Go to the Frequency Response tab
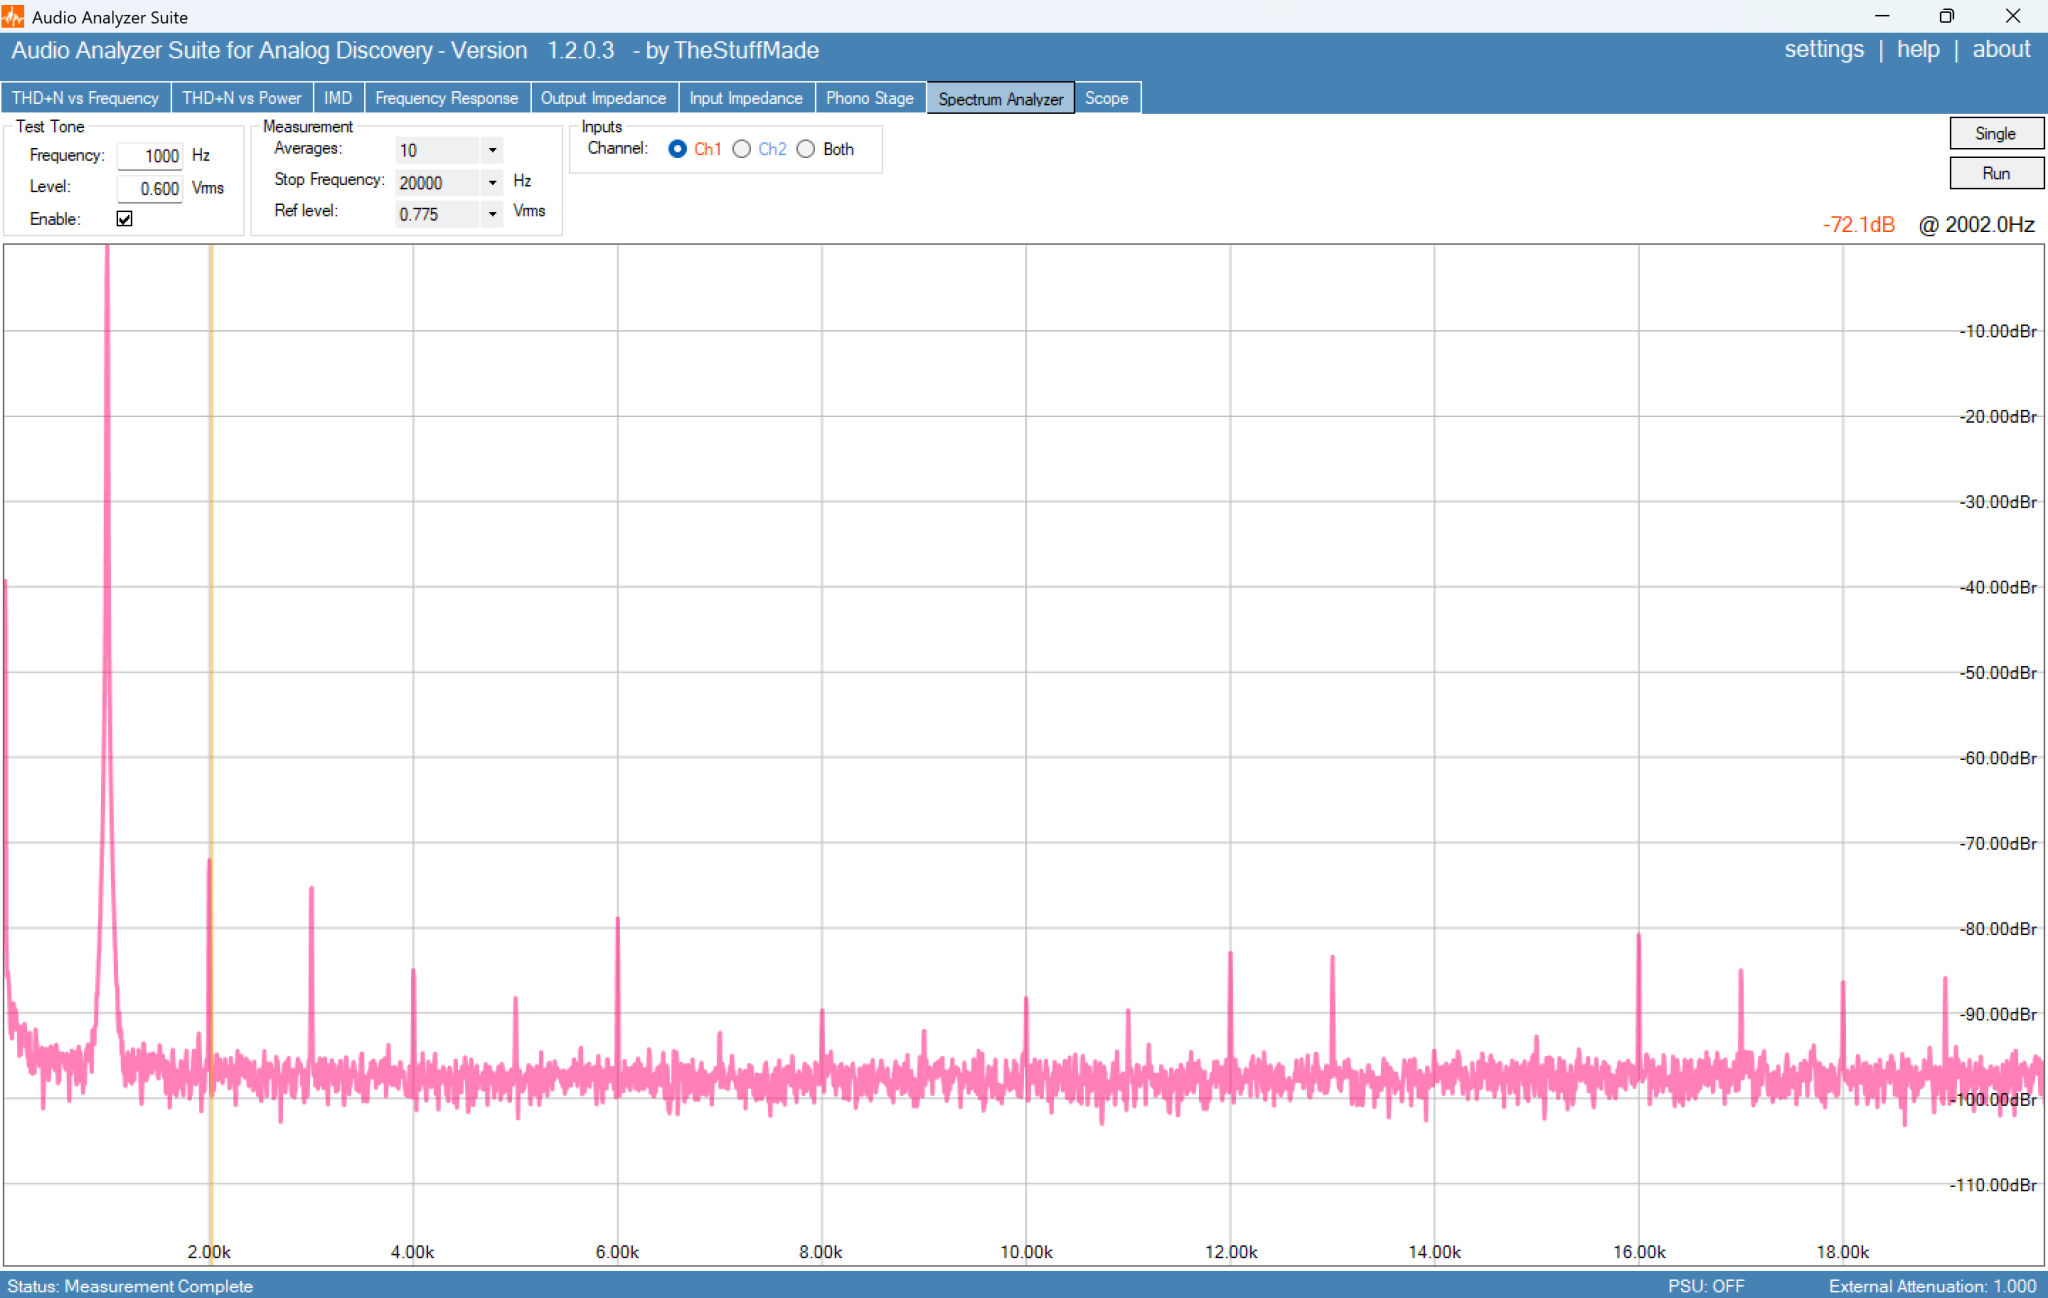This screenshot has width=2048, height=1298. (x=447, y=98)
